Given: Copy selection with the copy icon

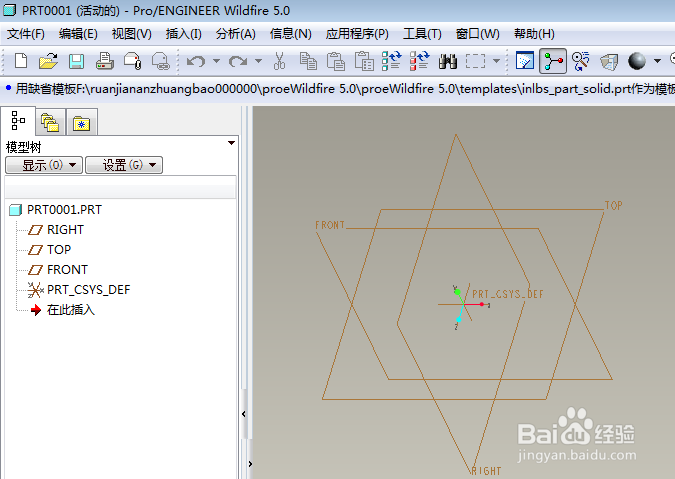Looking at the screenshot, I should (x=308, y=61).
